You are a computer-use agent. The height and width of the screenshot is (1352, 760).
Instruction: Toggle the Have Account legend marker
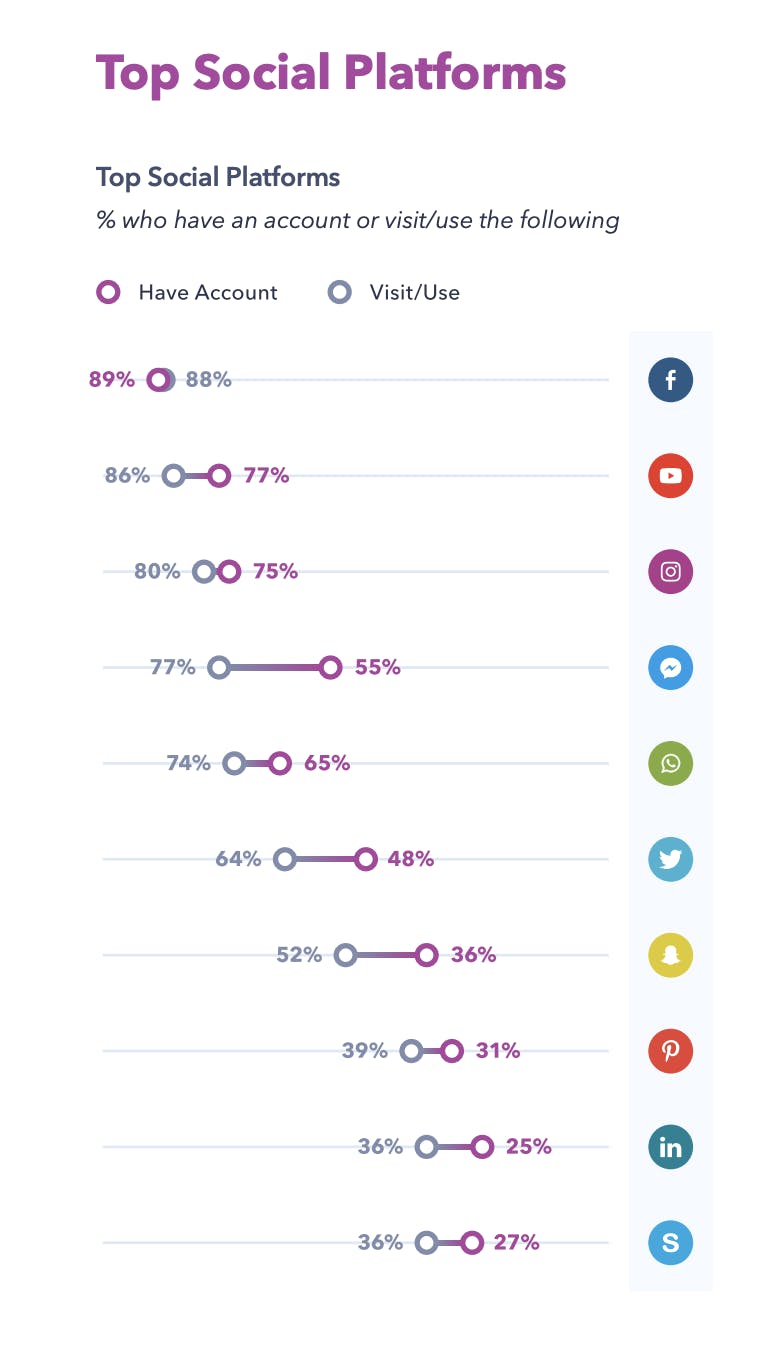coord(108,293)
